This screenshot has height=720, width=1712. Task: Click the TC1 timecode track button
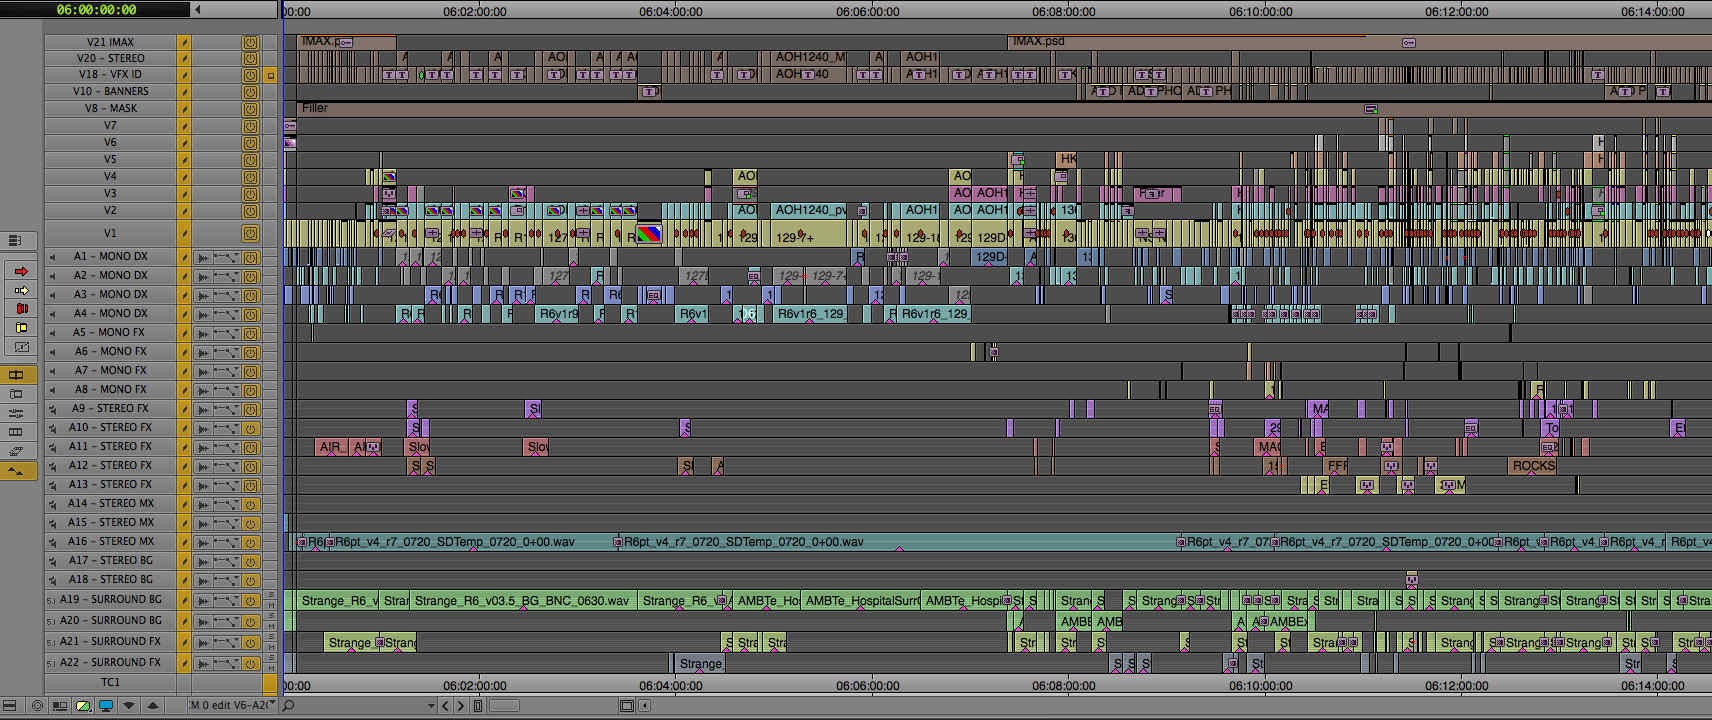tap(110, 683)
